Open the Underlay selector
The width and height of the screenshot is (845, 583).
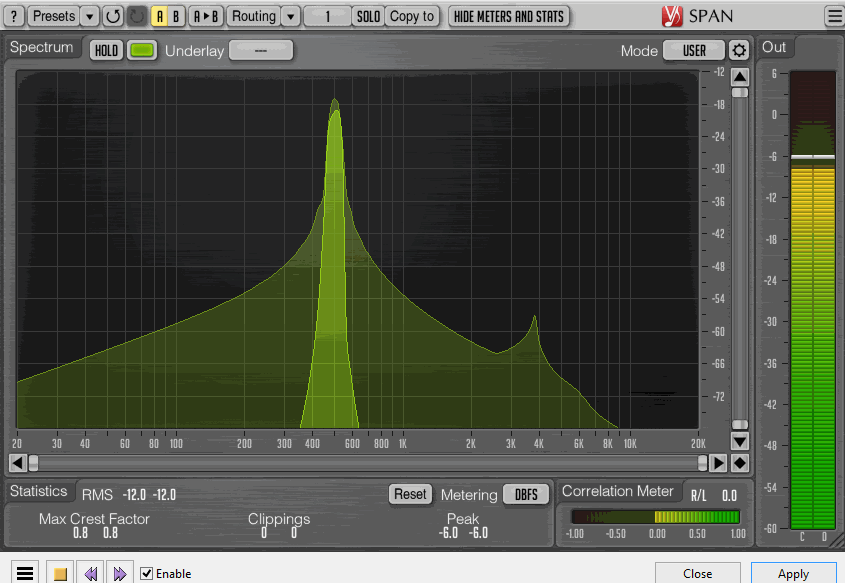pyautogui.click(x=261, y=51)
